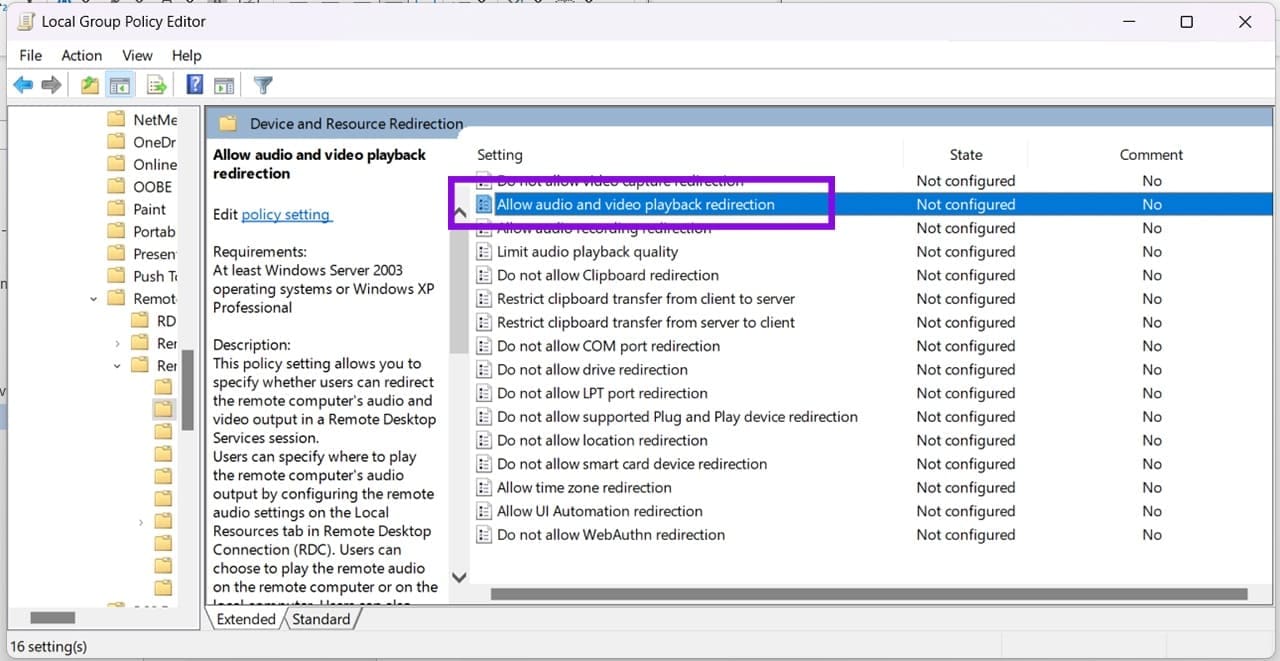Switch to the Extended tab
Screen dimensions: 1280x661
coord(246,619)
